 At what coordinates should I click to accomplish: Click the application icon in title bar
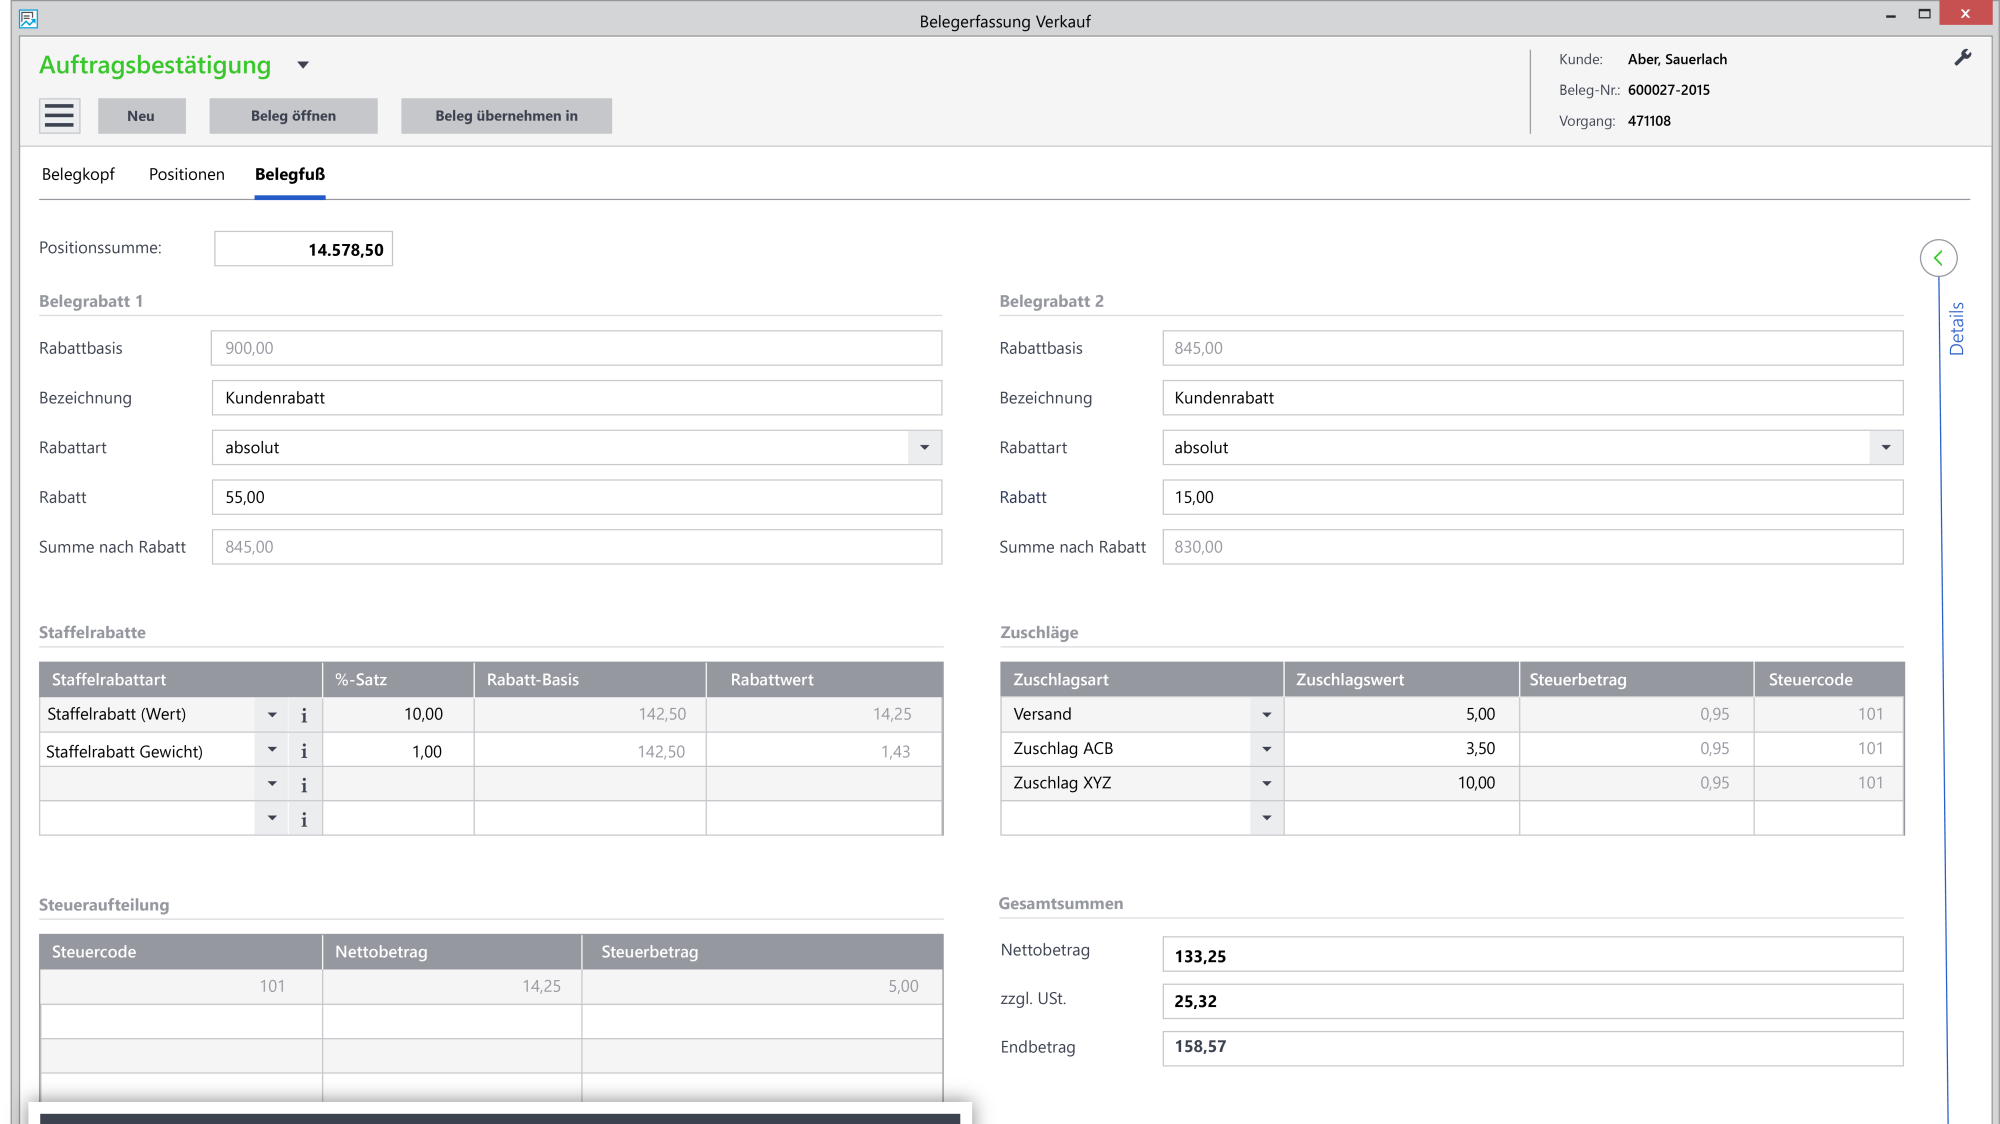(x=28, y=19)
